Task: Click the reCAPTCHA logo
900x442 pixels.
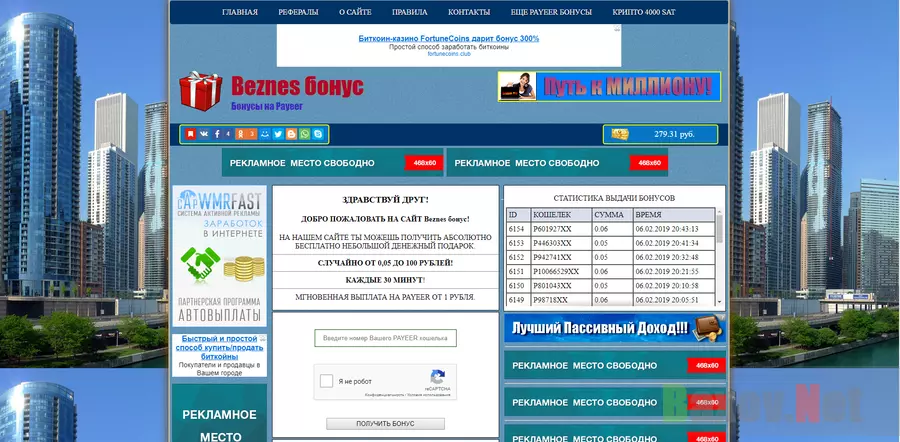Action: (437, 378)
